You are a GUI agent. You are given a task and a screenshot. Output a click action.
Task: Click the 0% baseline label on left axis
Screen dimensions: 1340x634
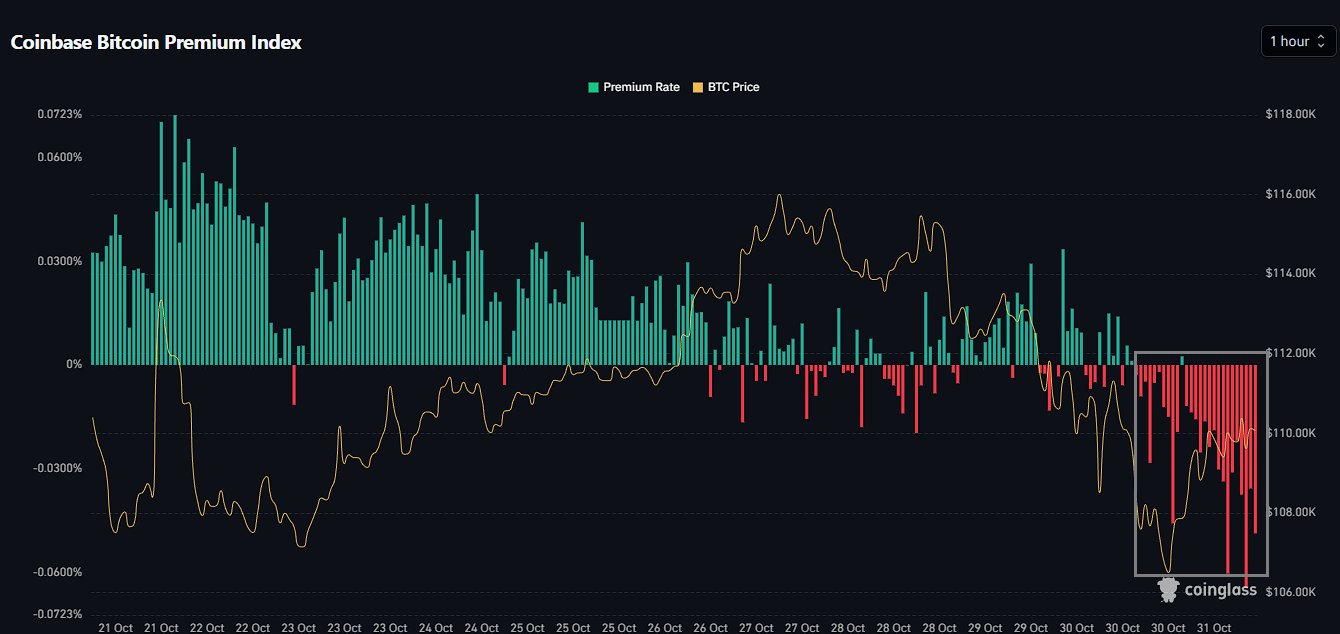[74, 365]
